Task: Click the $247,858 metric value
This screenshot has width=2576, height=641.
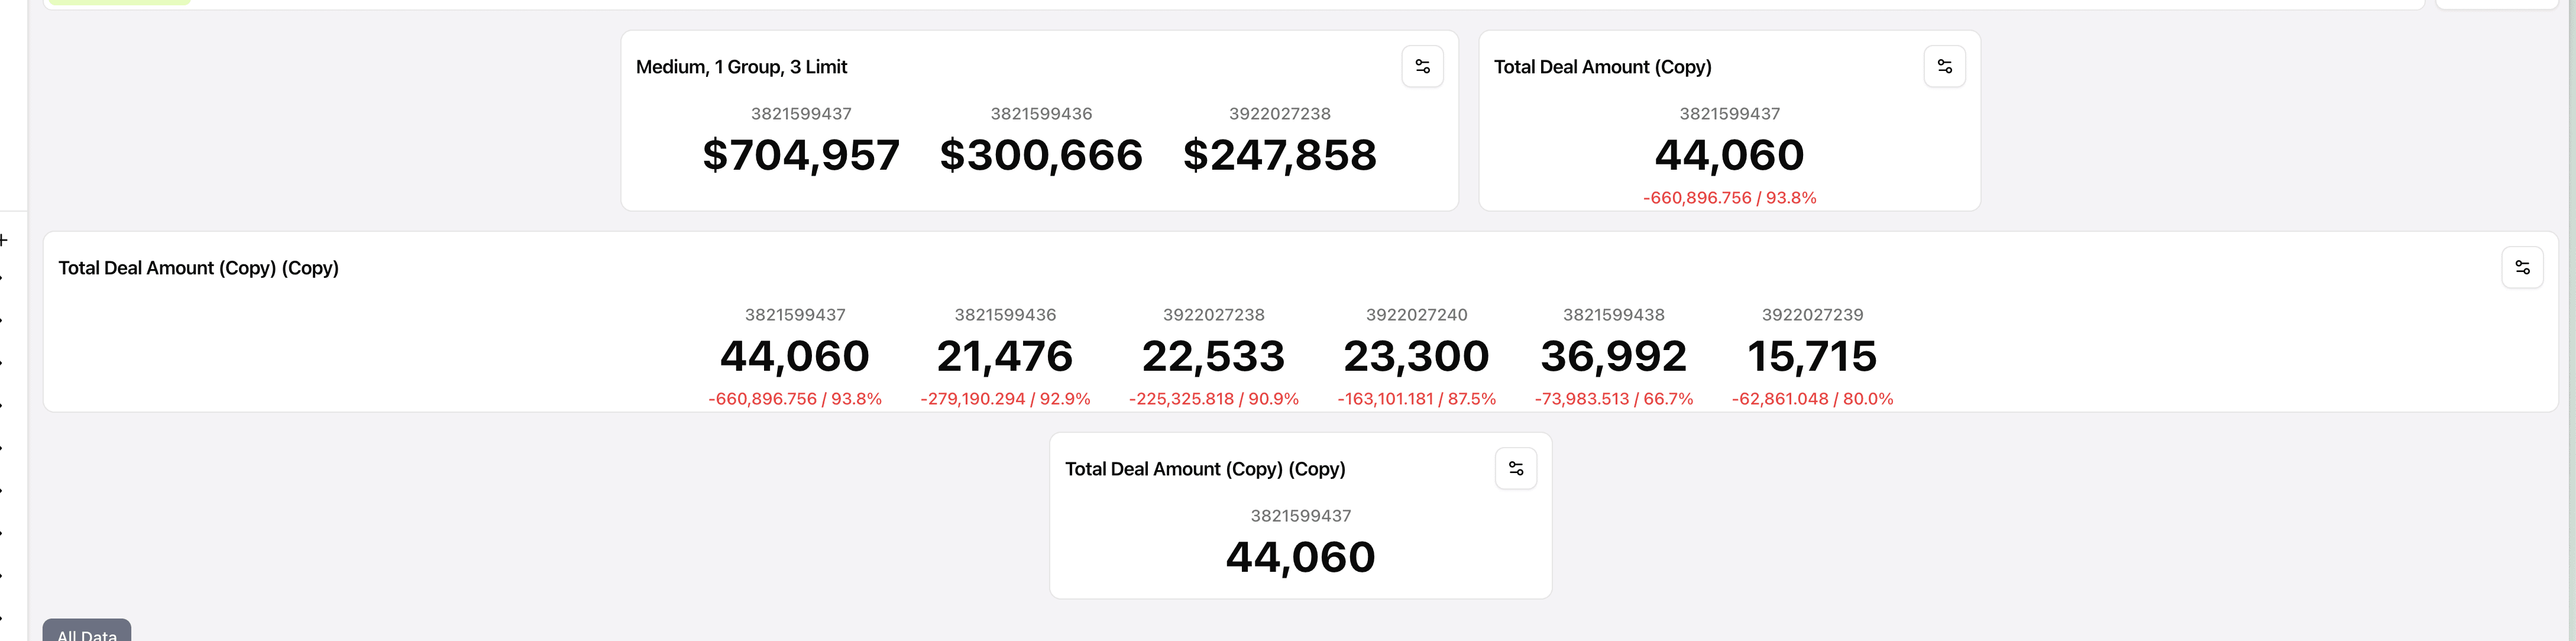Action: (x=1280, y=155)
